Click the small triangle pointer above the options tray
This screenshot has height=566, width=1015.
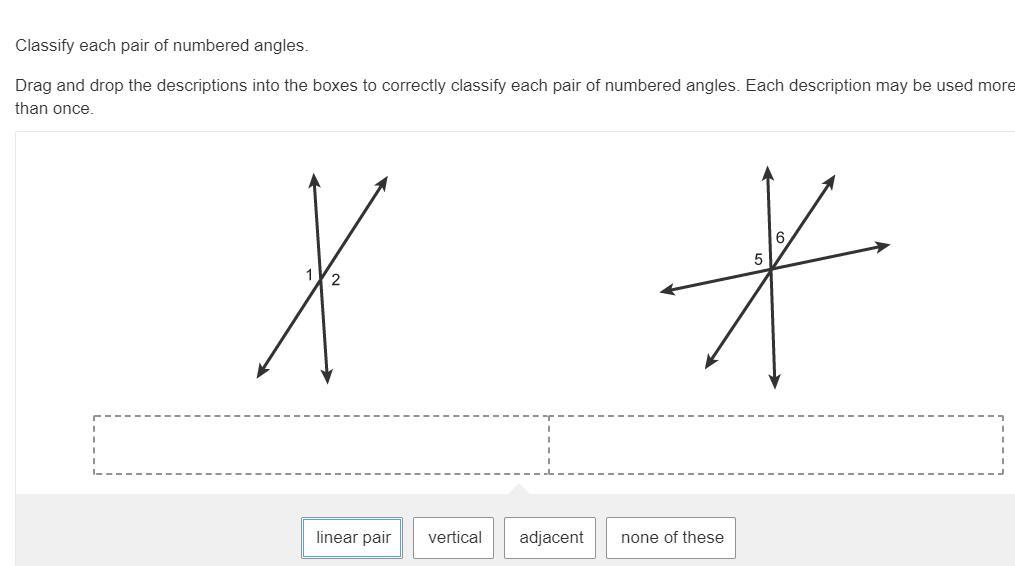pyautogui.click(x=518, y=489)
